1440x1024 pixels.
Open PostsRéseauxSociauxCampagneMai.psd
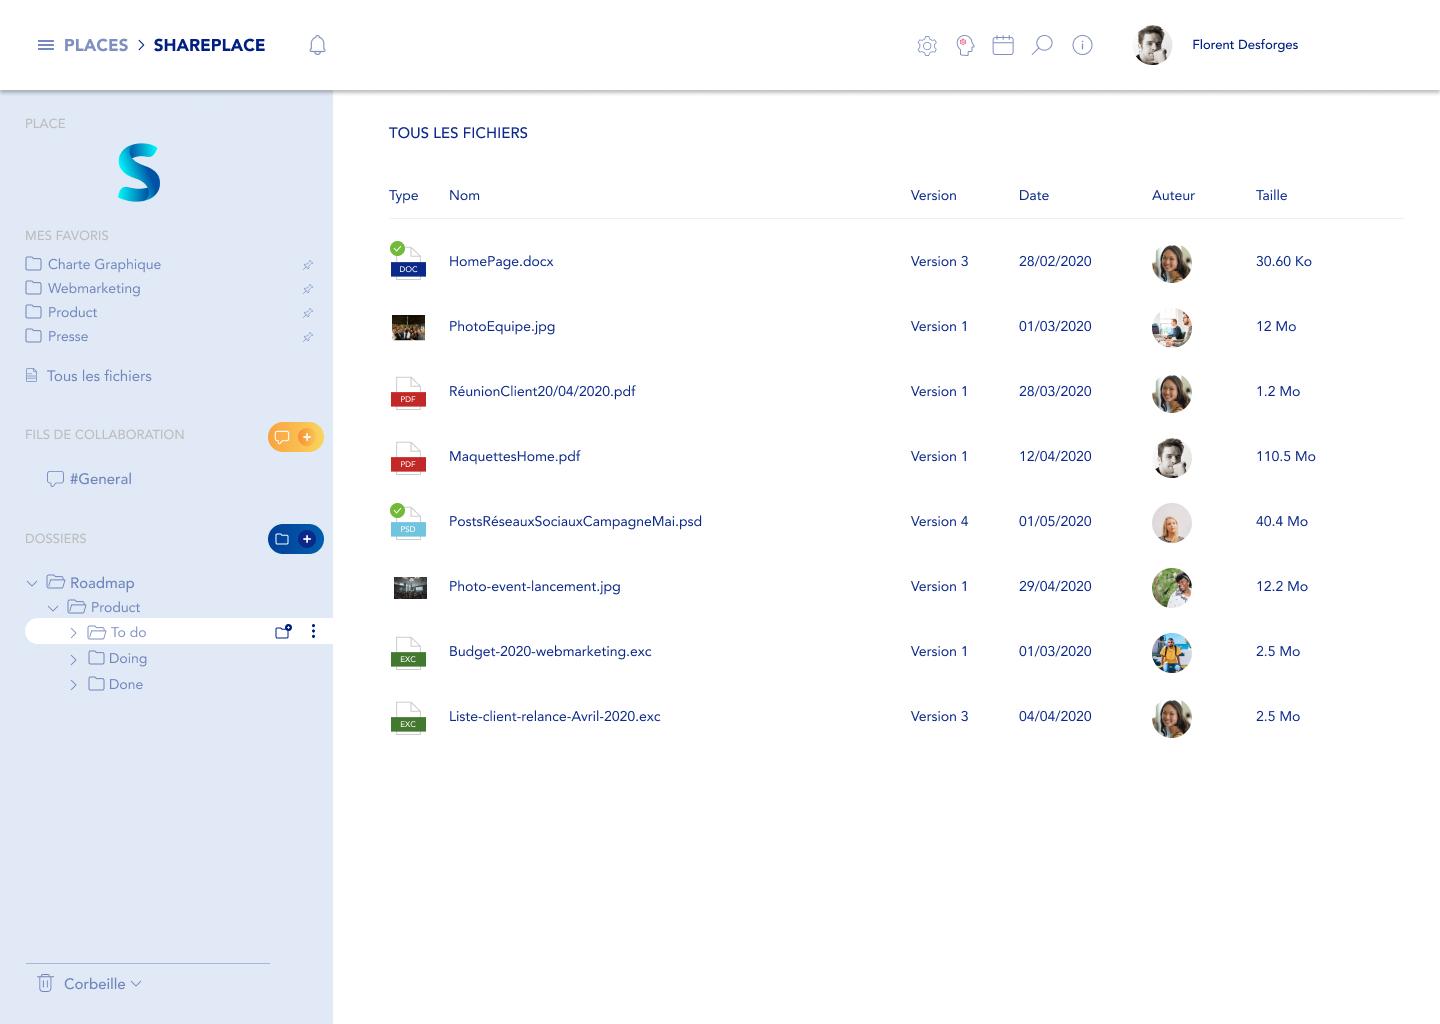pyautogui.click(x=575, y=521)
